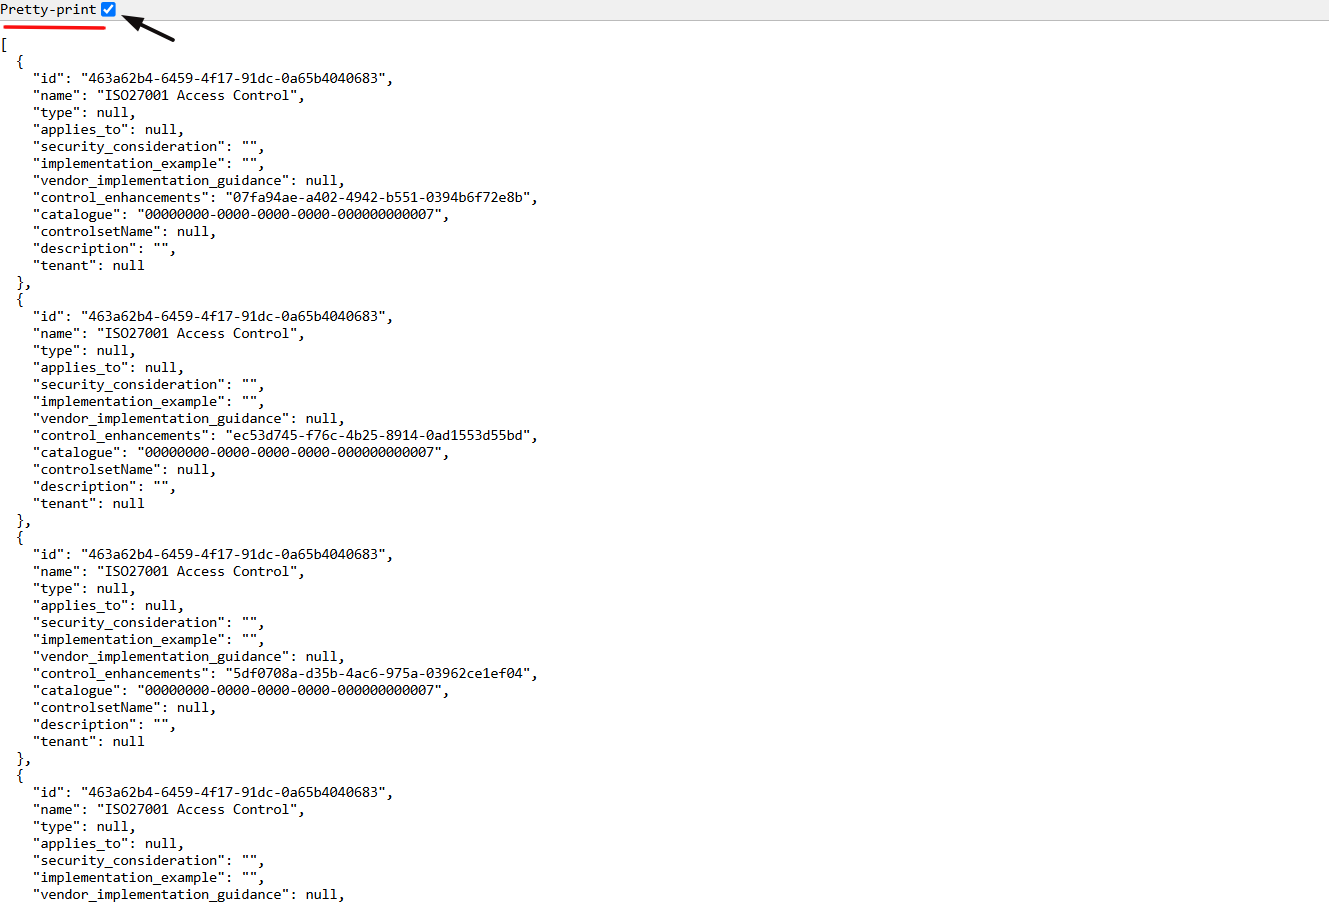The height and width of the screenshot is (905, 1329).
Task: Click implementation_example key in fourth object
Action: (x=125, y=877)
